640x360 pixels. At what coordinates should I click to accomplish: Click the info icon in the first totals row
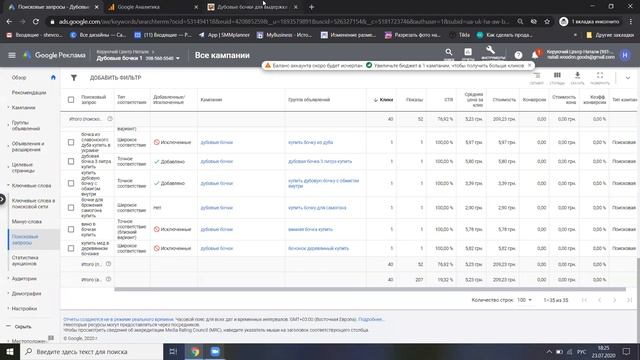point(110,119)
